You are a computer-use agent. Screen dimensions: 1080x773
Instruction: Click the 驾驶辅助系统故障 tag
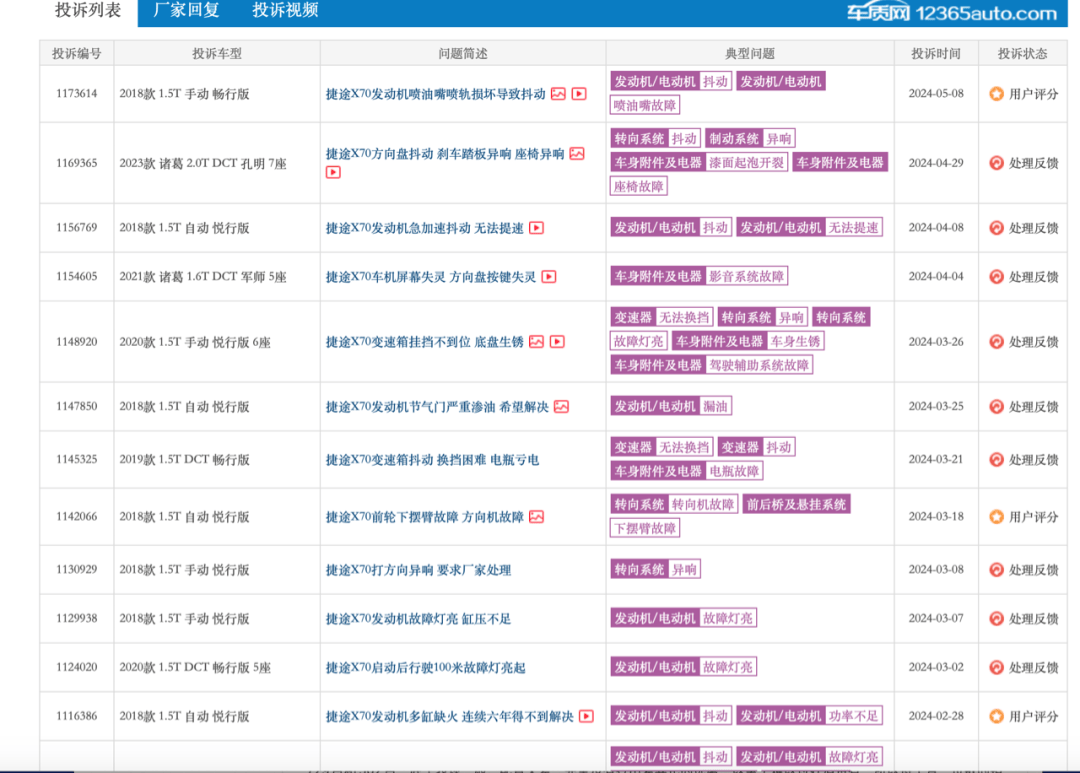coord(759,365)
